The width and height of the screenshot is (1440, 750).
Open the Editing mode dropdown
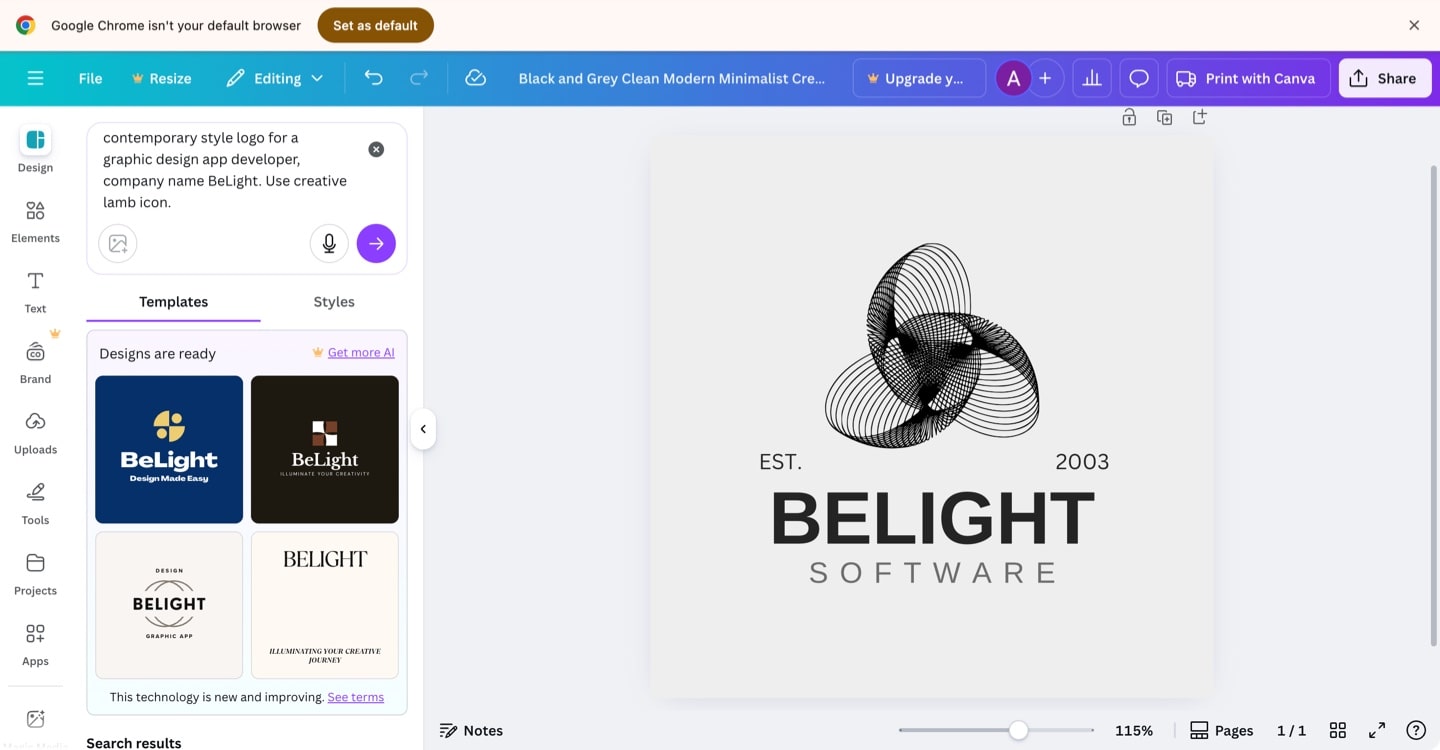(275, 77)
